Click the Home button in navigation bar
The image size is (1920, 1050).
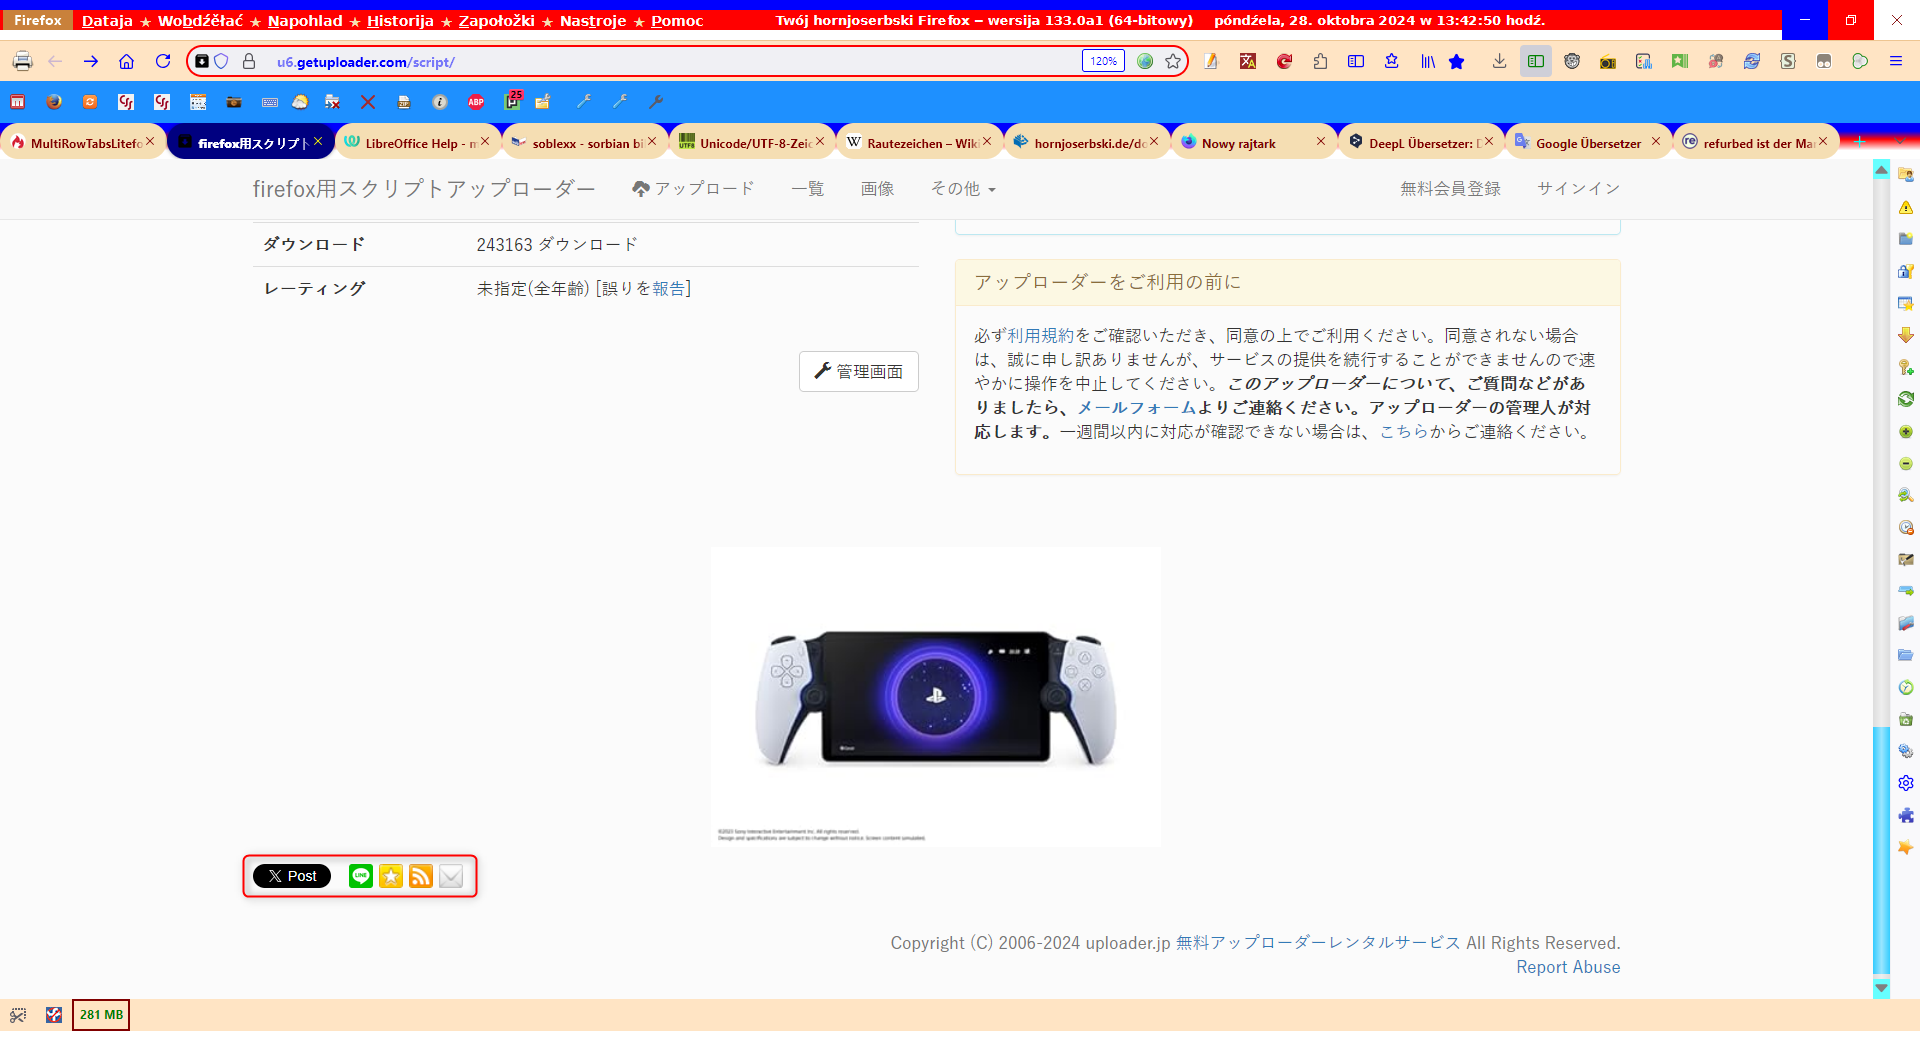point(126,62)
